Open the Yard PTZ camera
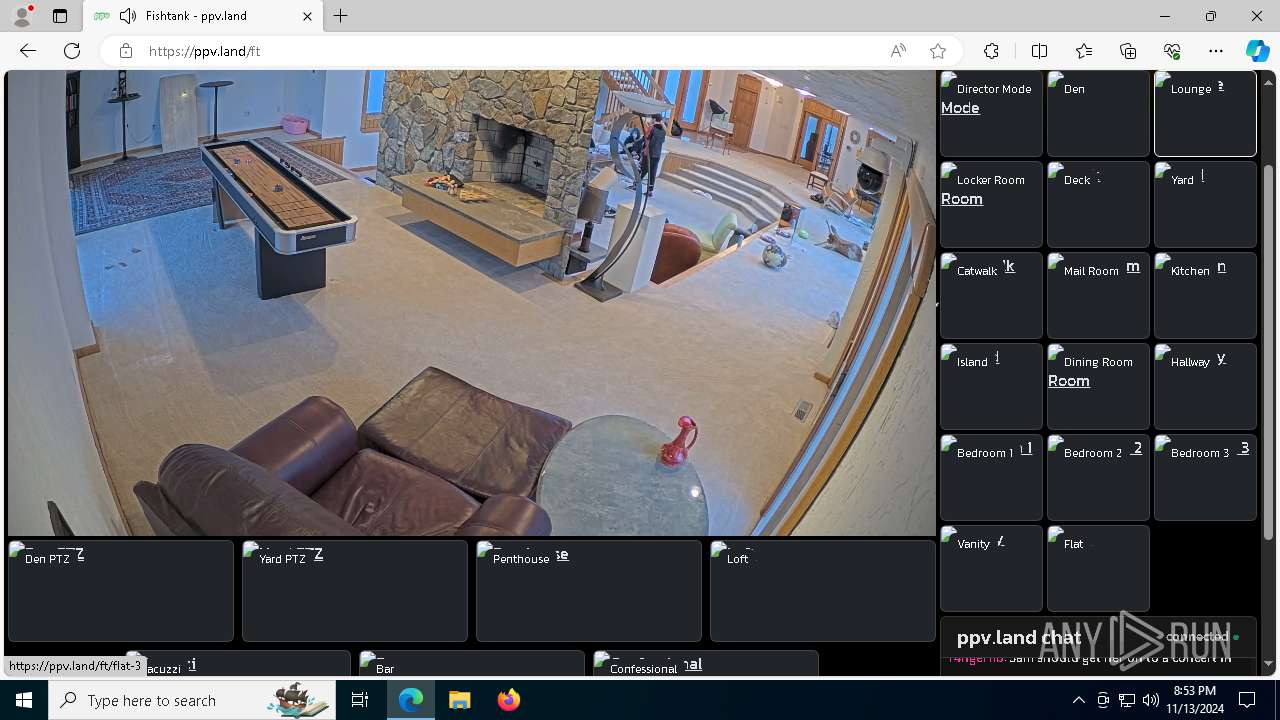This screenshot has height=720, width=1280. coord(355,591)
